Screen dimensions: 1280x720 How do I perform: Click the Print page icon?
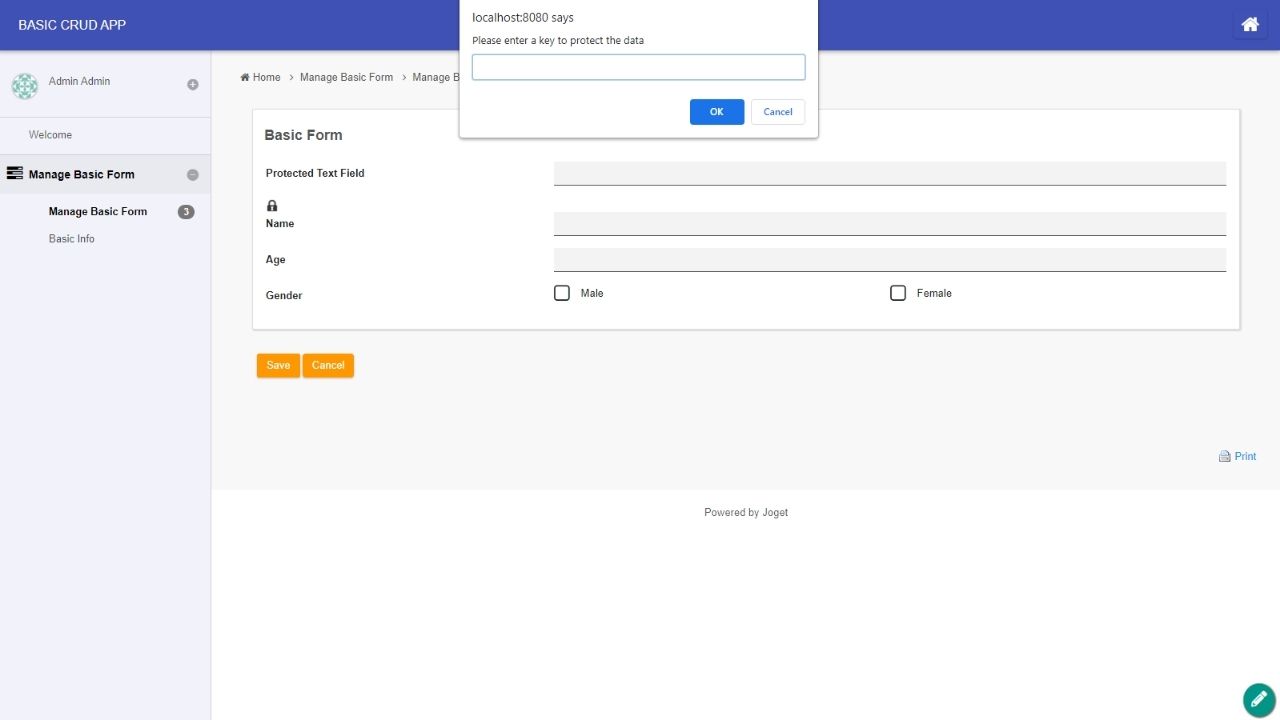click(1224, 456)
